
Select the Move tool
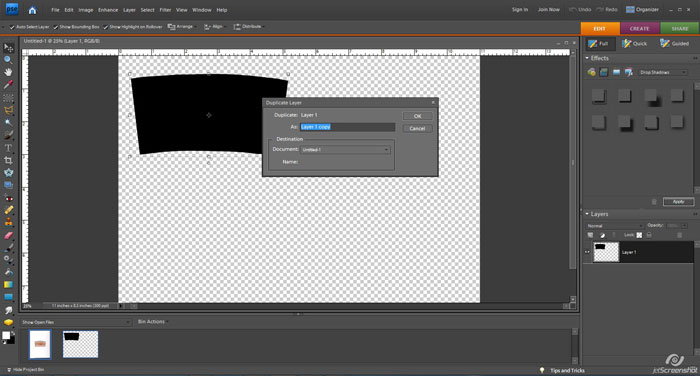[x=8, y=47]
